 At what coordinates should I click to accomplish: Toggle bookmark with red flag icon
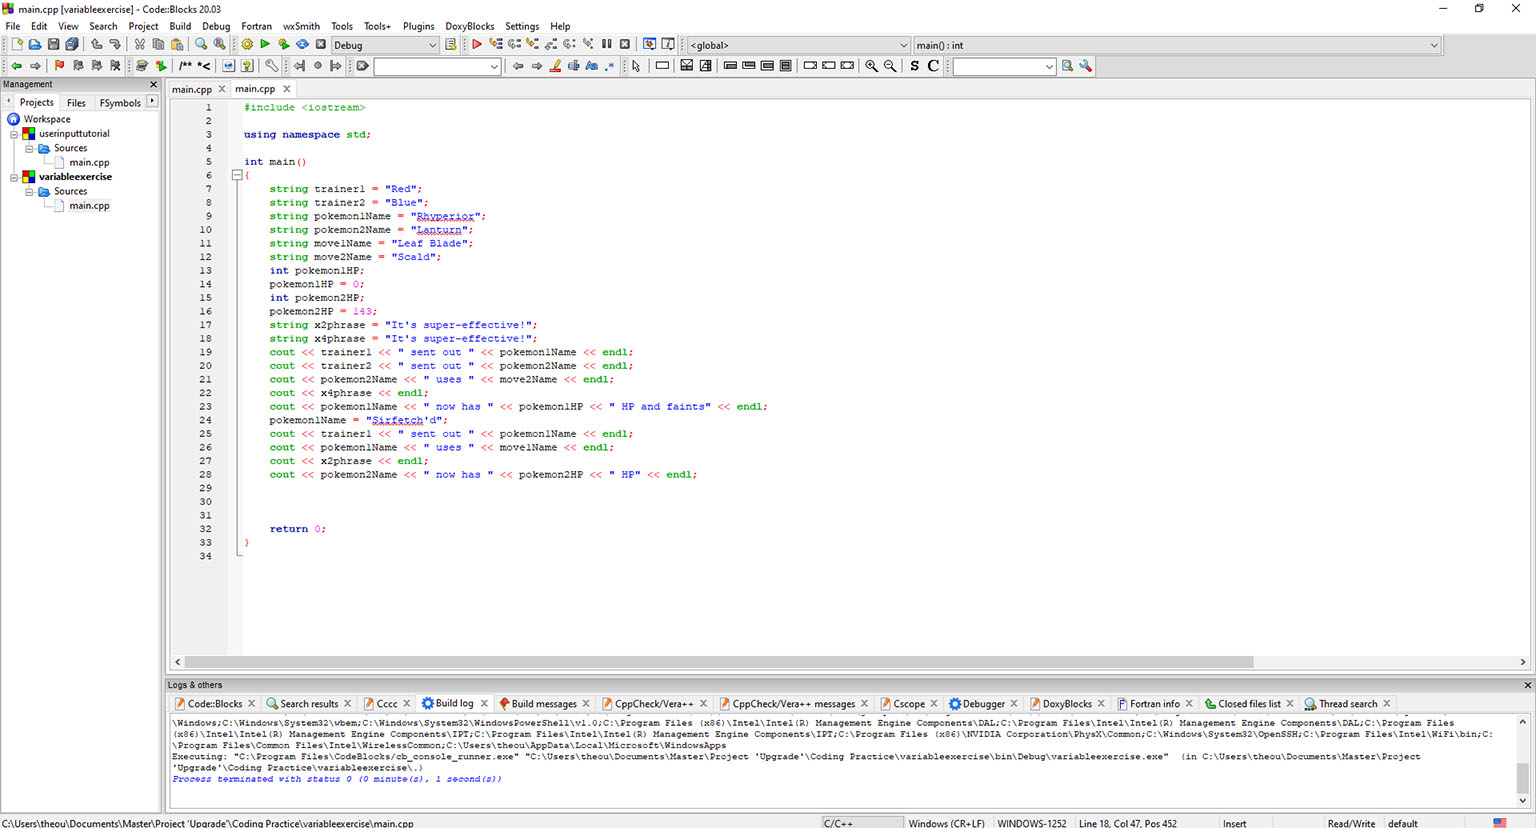coord(59,66)
